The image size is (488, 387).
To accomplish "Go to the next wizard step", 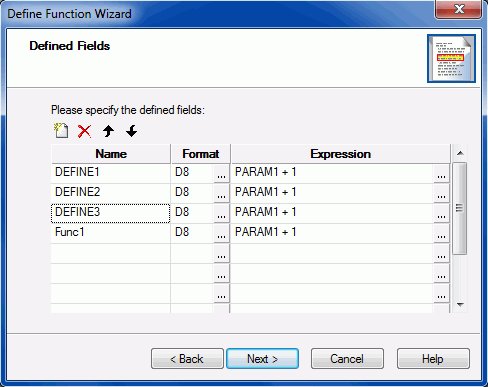I will 262,359.
